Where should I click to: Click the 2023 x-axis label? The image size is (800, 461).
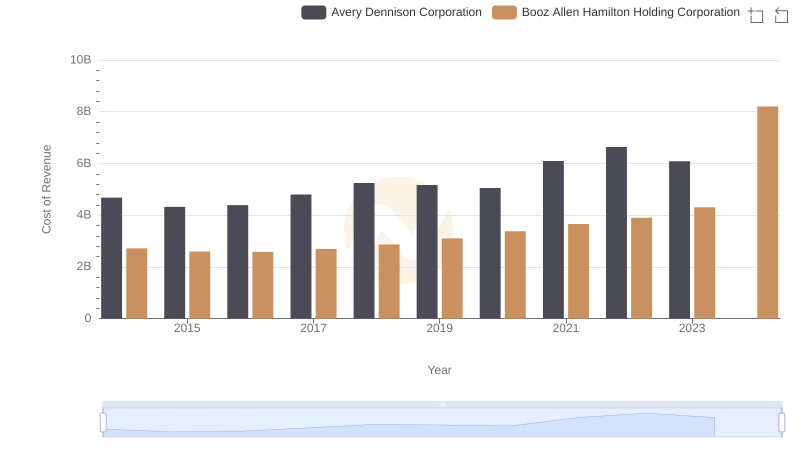pos(692,328)
